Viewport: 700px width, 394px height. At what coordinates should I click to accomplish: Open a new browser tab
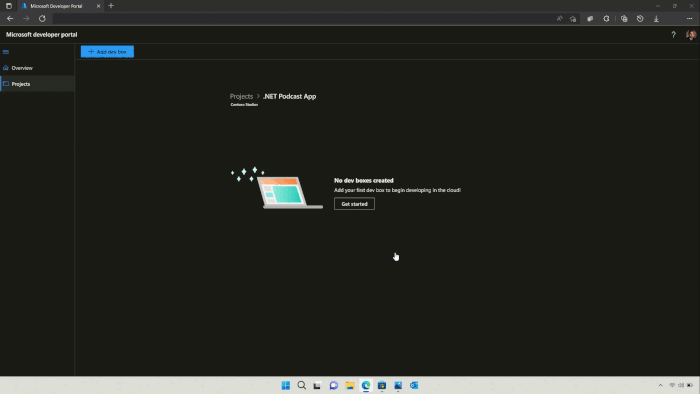click(x=111, y=6)
